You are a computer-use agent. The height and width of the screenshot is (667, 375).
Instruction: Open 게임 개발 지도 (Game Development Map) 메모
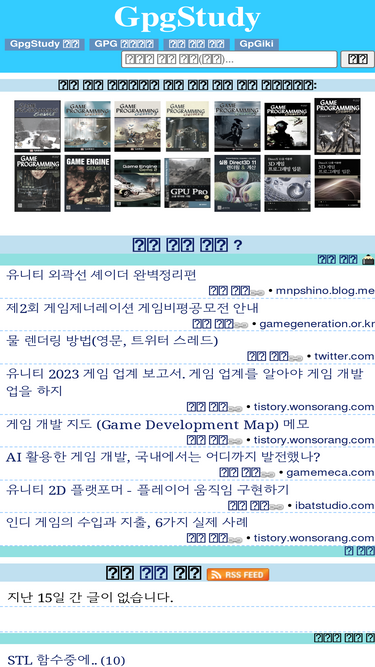tap(158, 424)
